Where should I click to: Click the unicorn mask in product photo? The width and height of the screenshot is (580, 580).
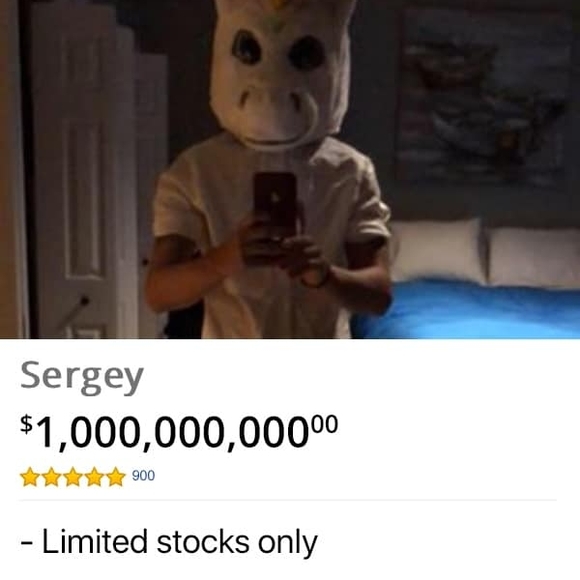[x=281, y=72]
